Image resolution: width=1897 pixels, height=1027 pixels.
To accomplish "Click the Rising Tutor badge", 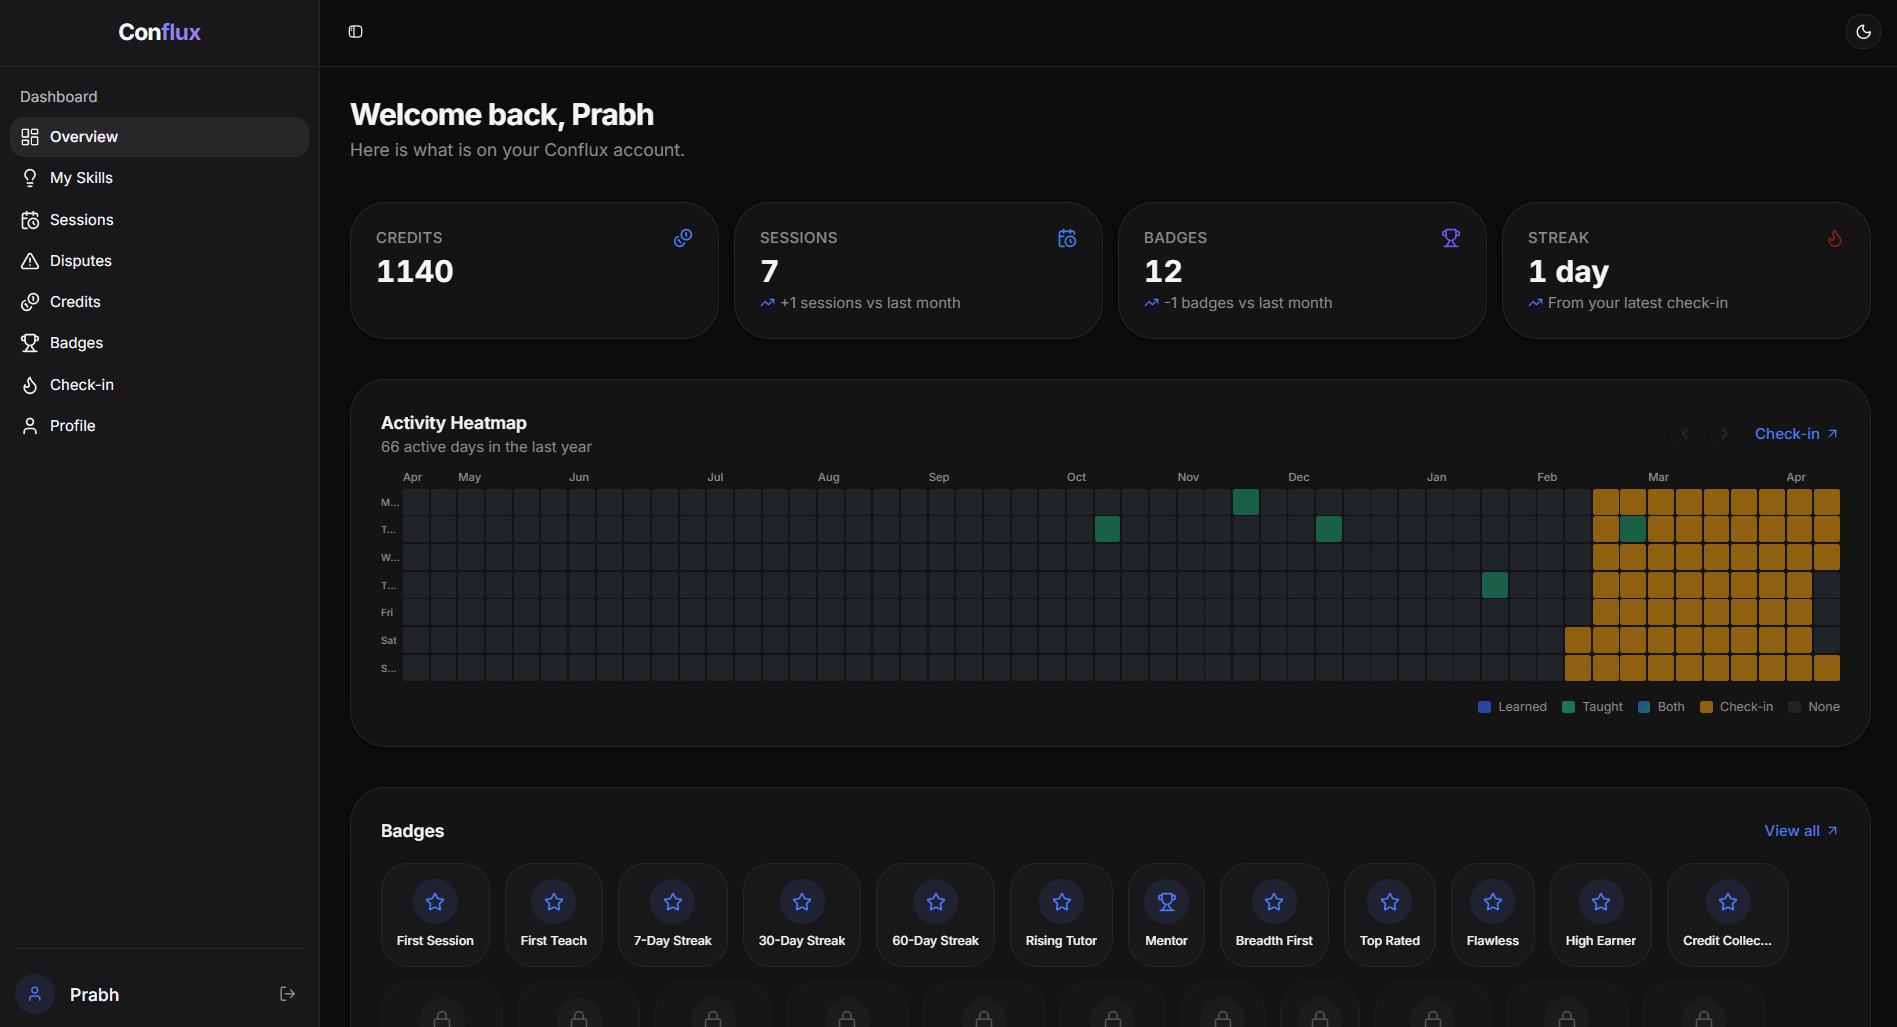I will (1061, 915).
